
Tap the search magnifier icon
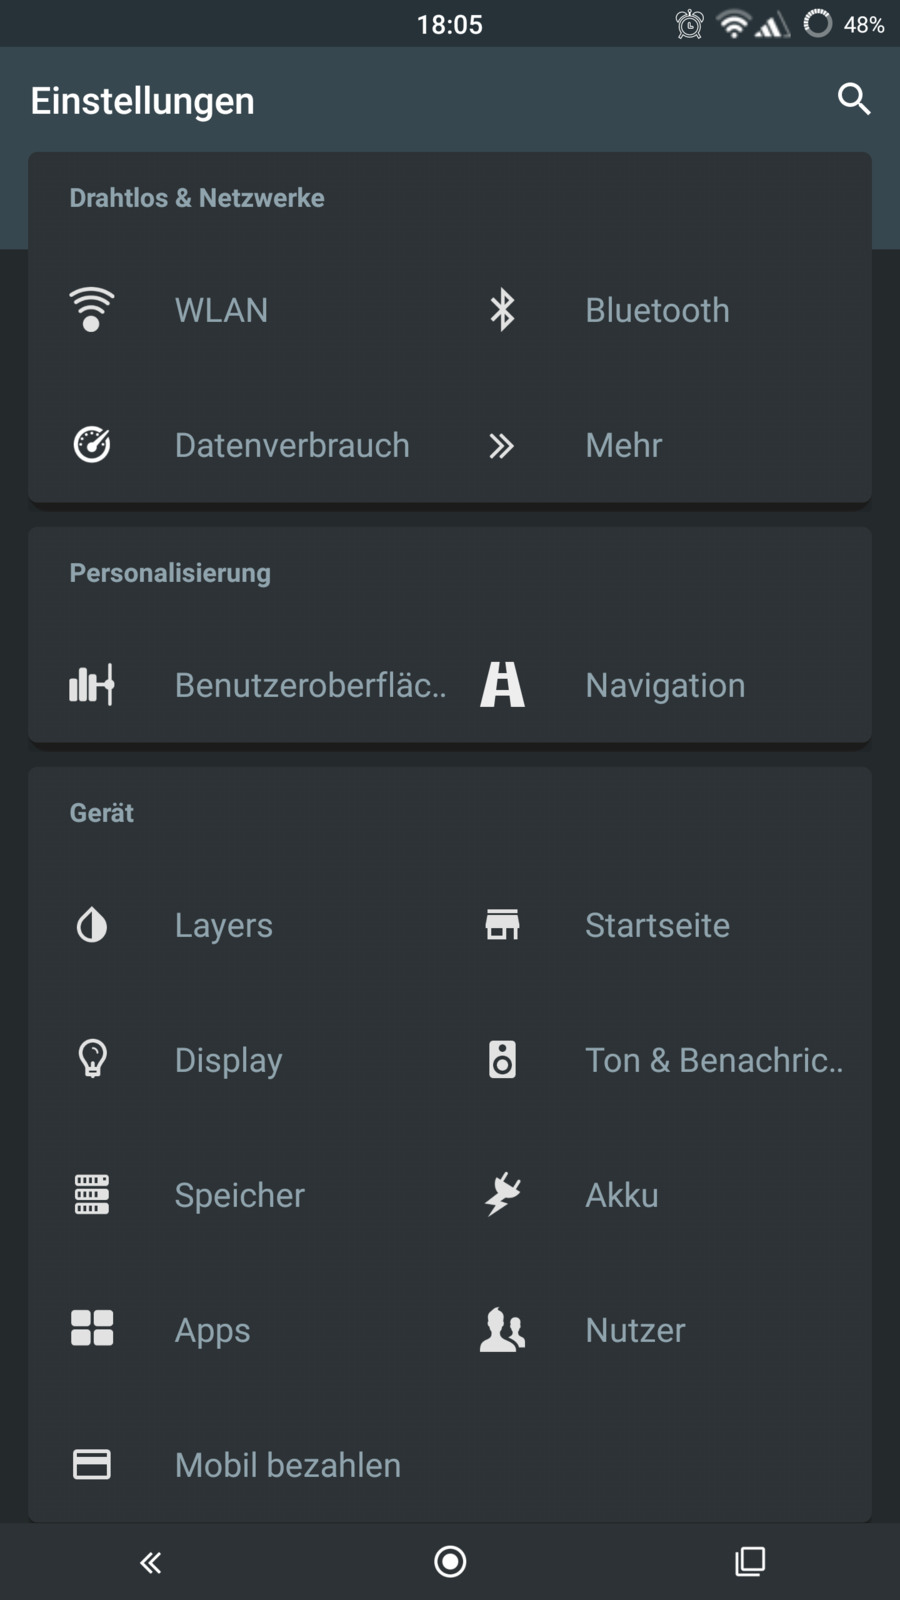pyautogui.click(x=853, y=99)
